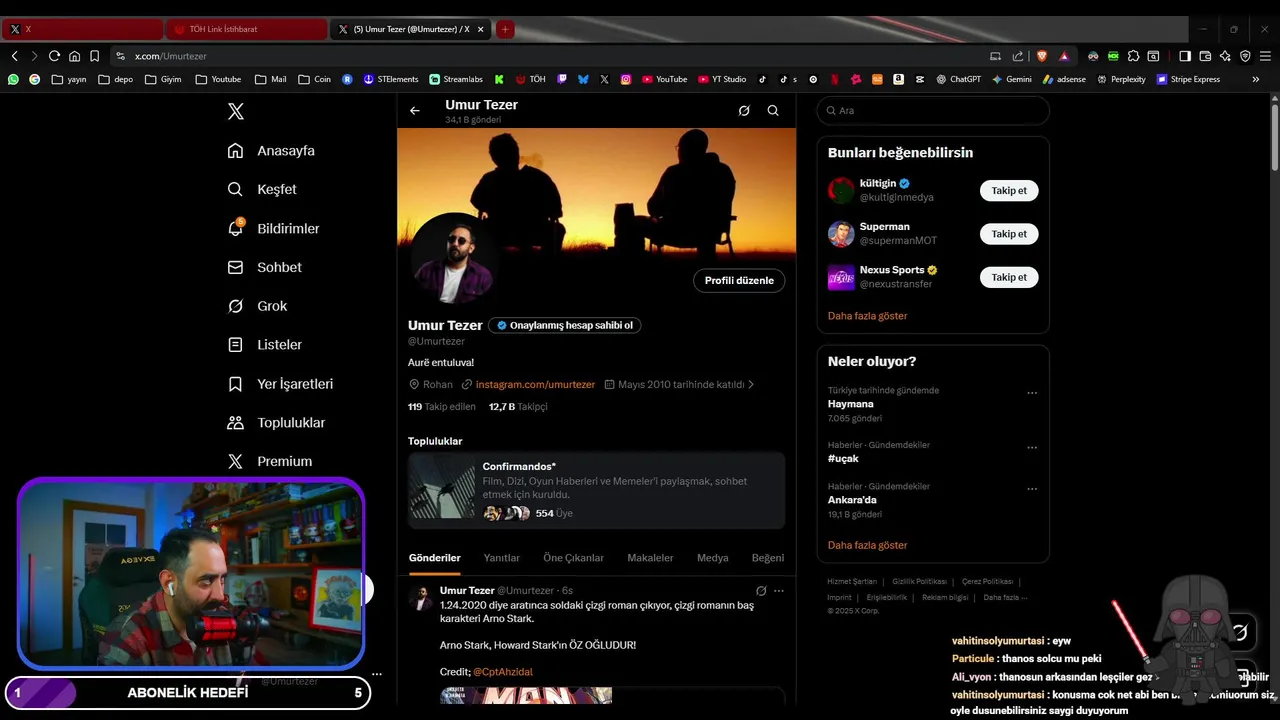Click the Ara search field

[x=933, y=111]
